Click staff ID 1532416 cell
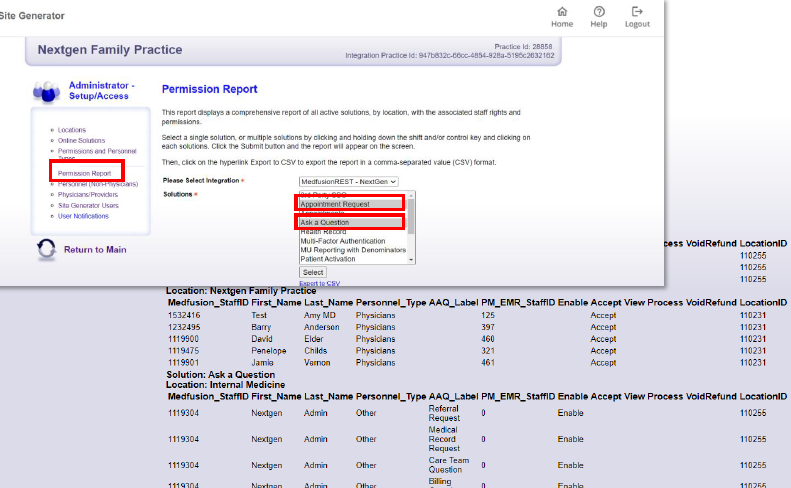Viewport: 791px width, 488px height. point(183,315)
